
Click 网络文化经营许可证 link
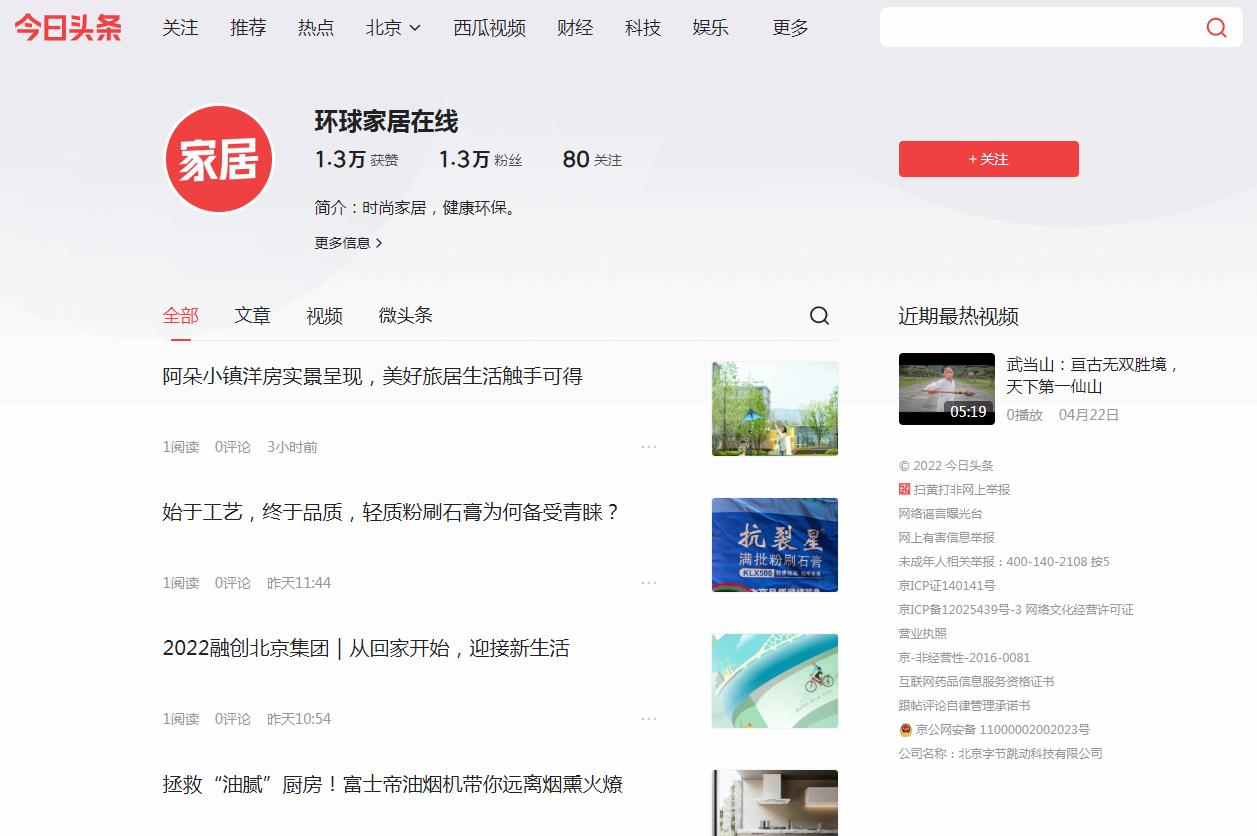coord(1081,610)
